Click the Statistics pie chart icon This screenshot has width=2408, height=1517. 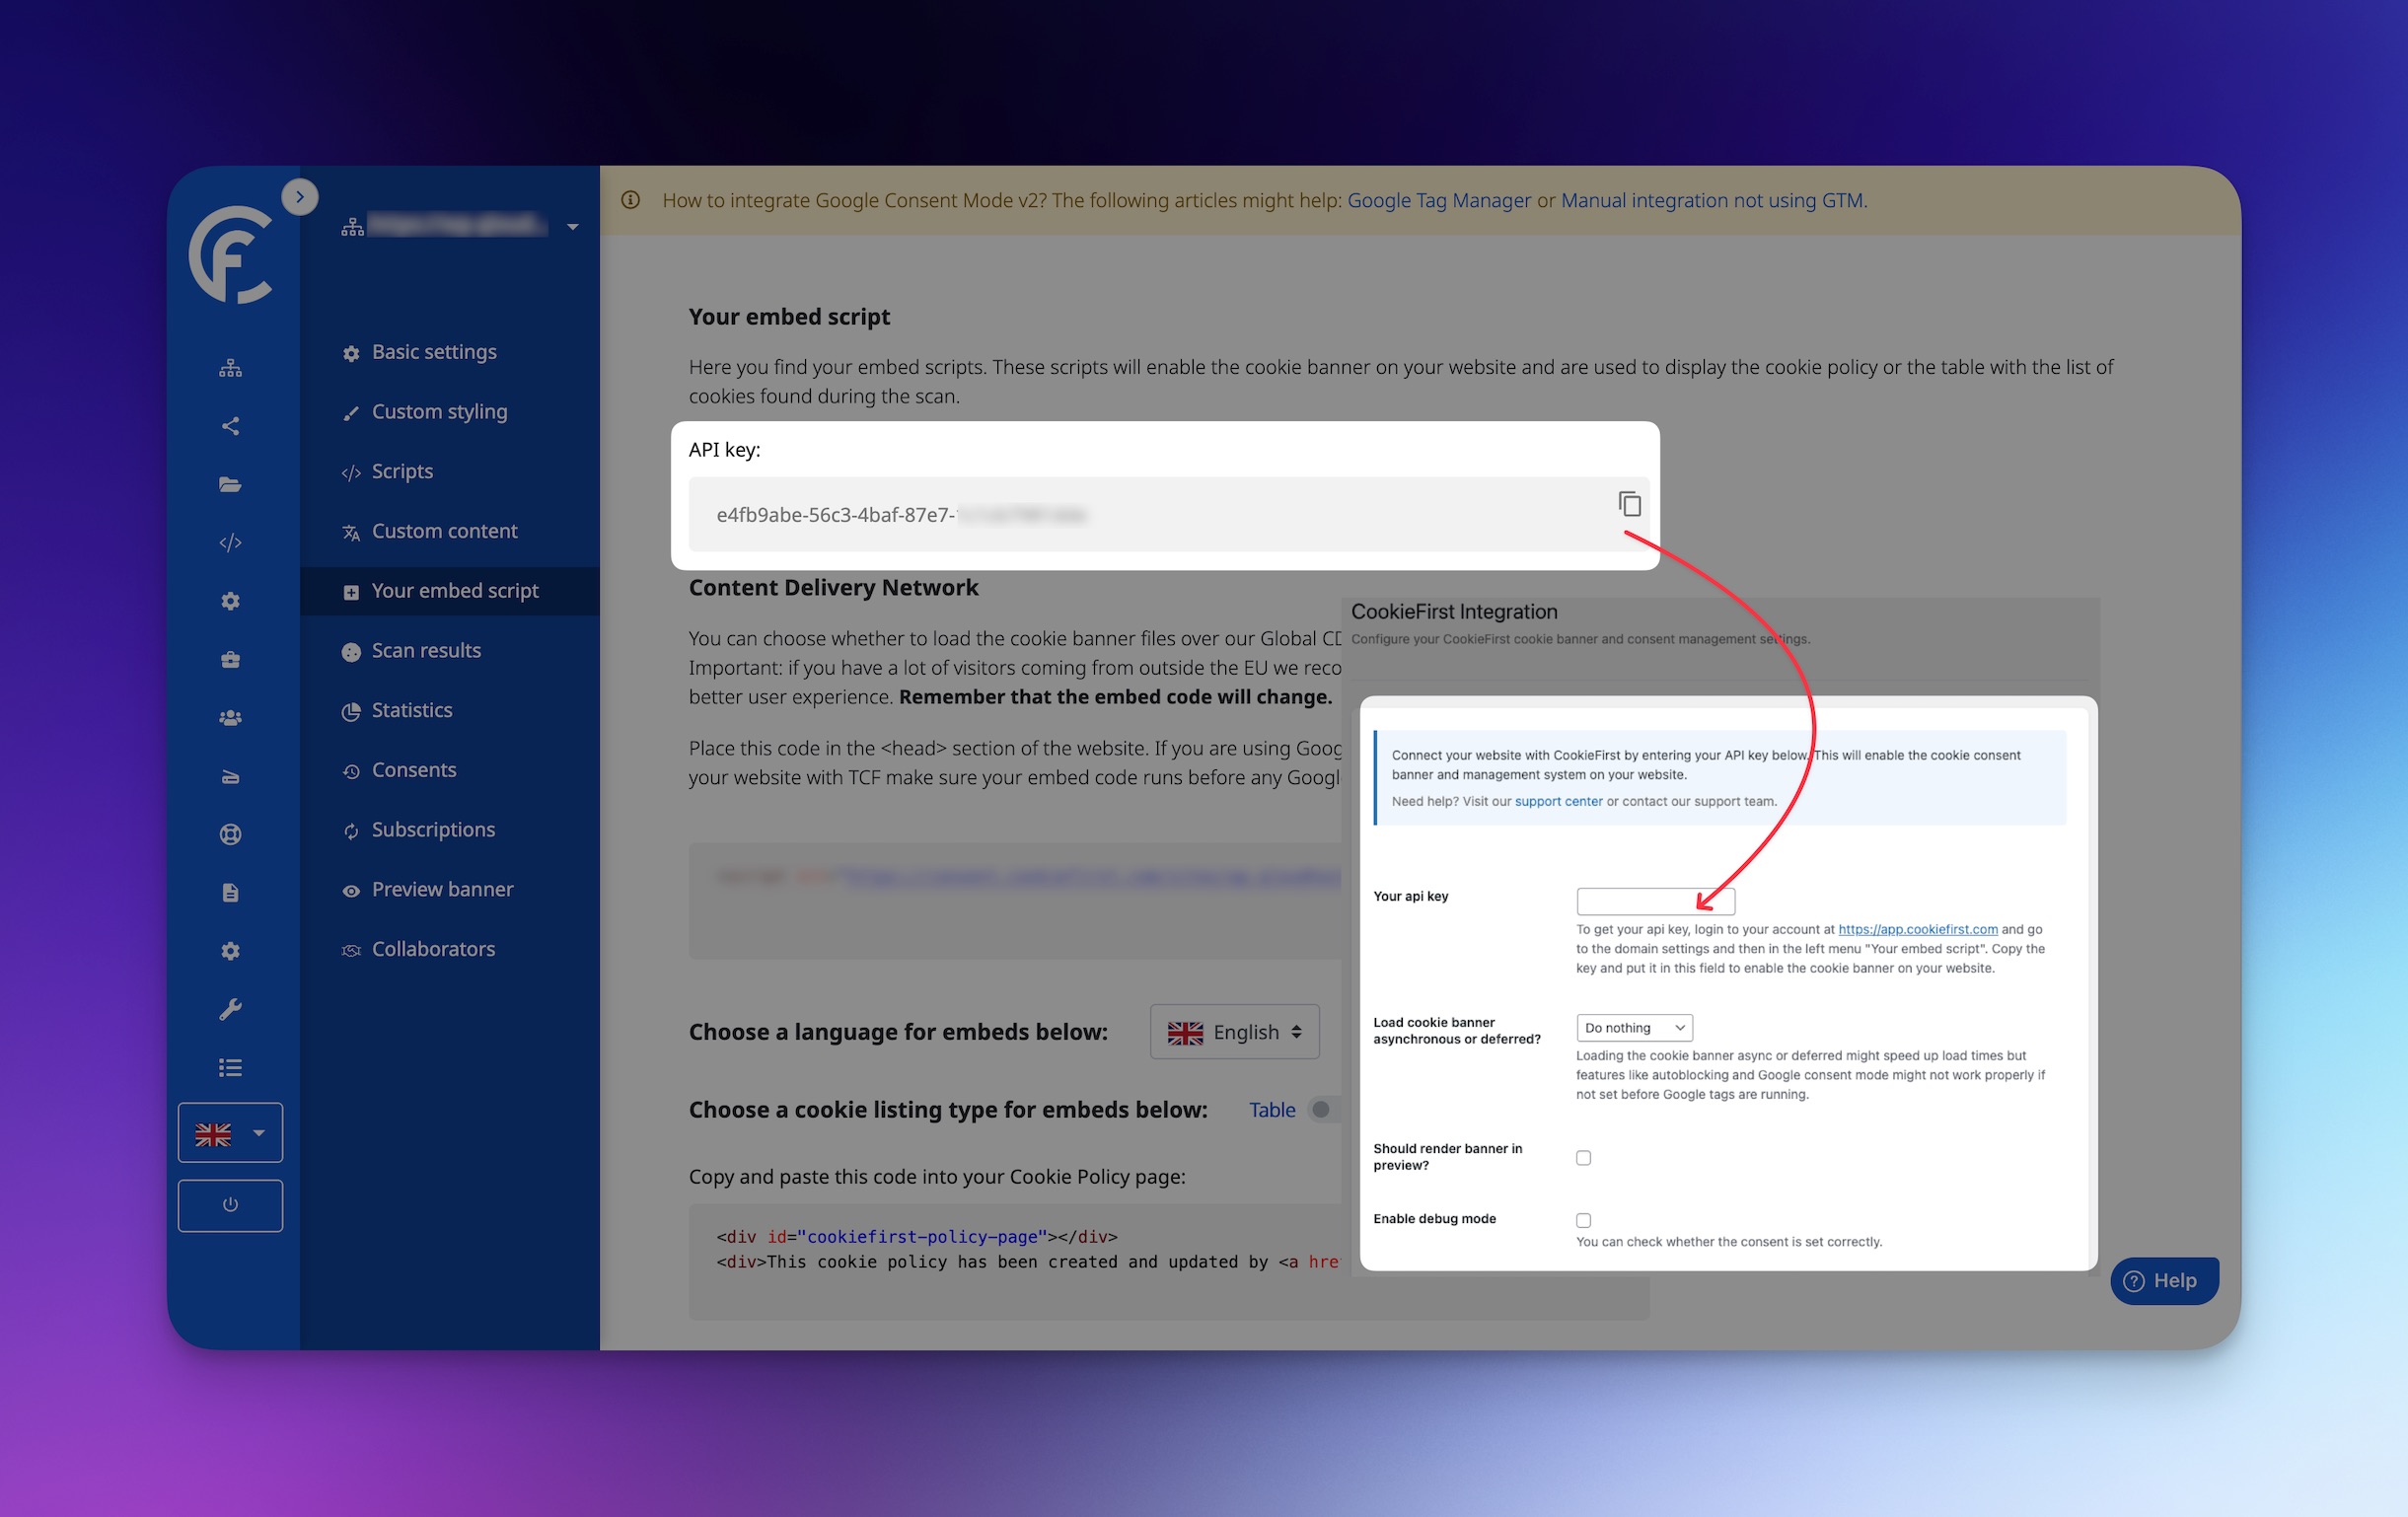pos(351,712)
